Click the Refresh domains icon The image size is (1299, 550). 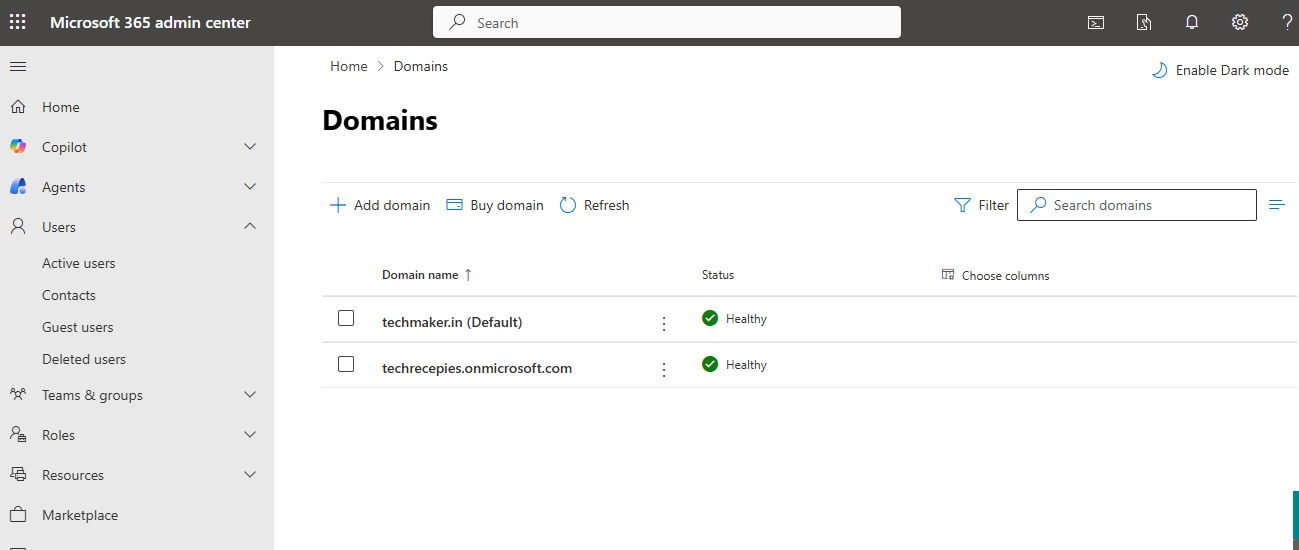point(568,205)
